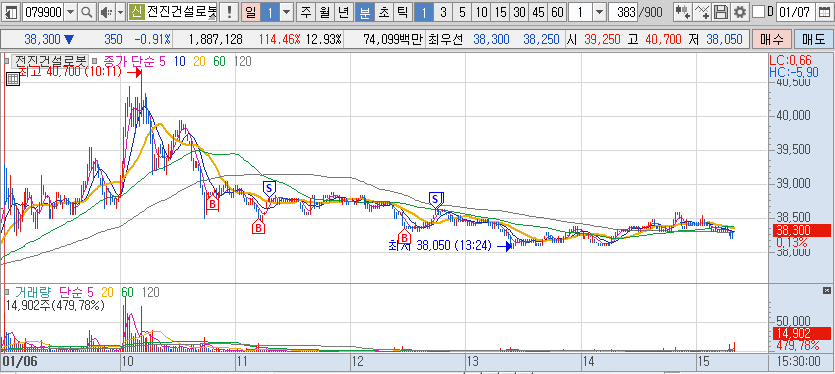Open the calendar date picker icon
Screen dimensions: 835x374
pyautogui.click(x=823, y=12)
